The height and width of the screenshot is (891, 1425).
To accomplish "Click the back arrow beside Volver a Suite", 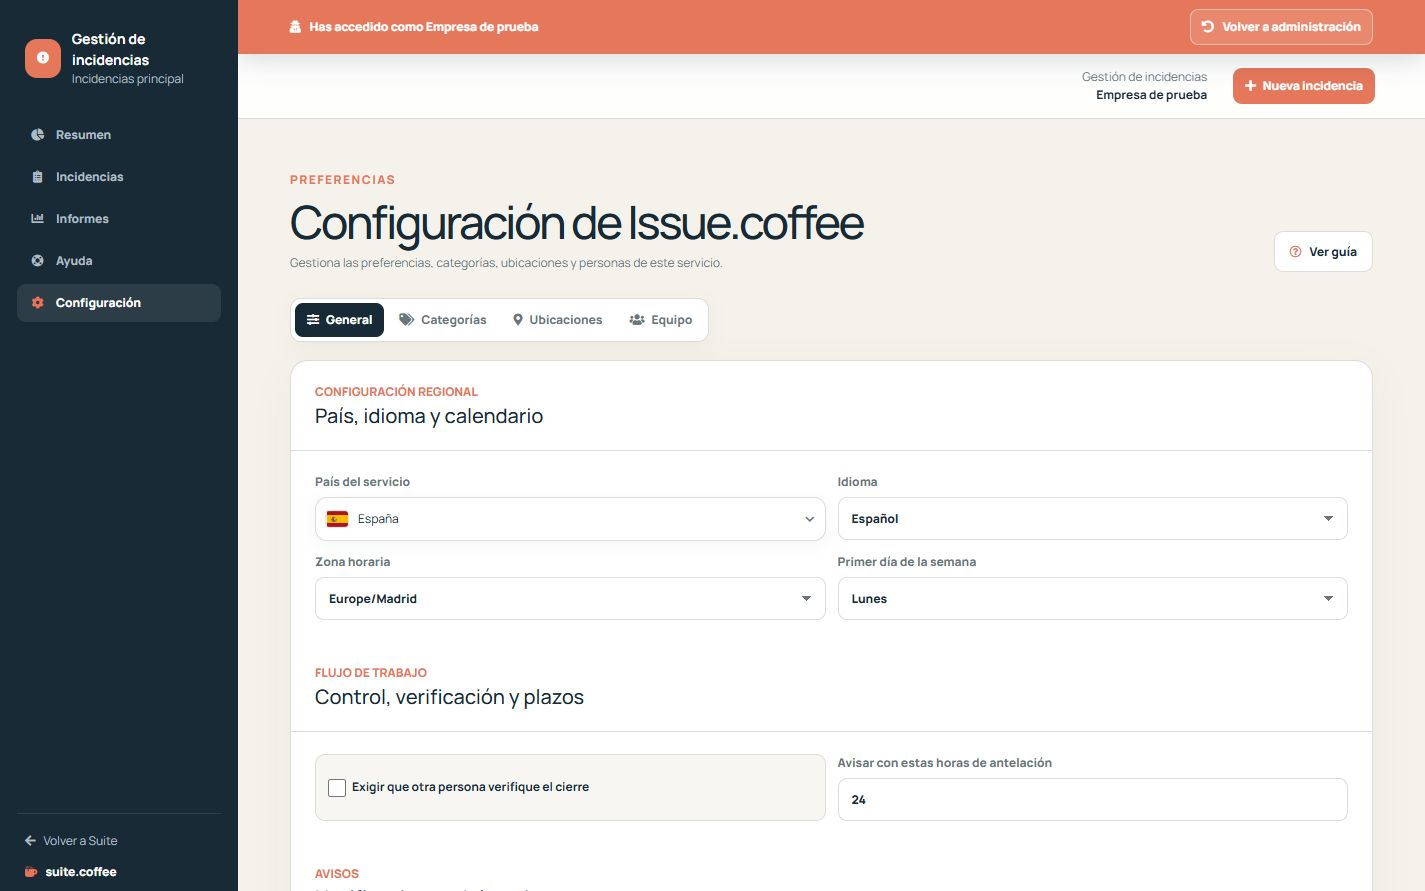I will (x=30, y=841).
